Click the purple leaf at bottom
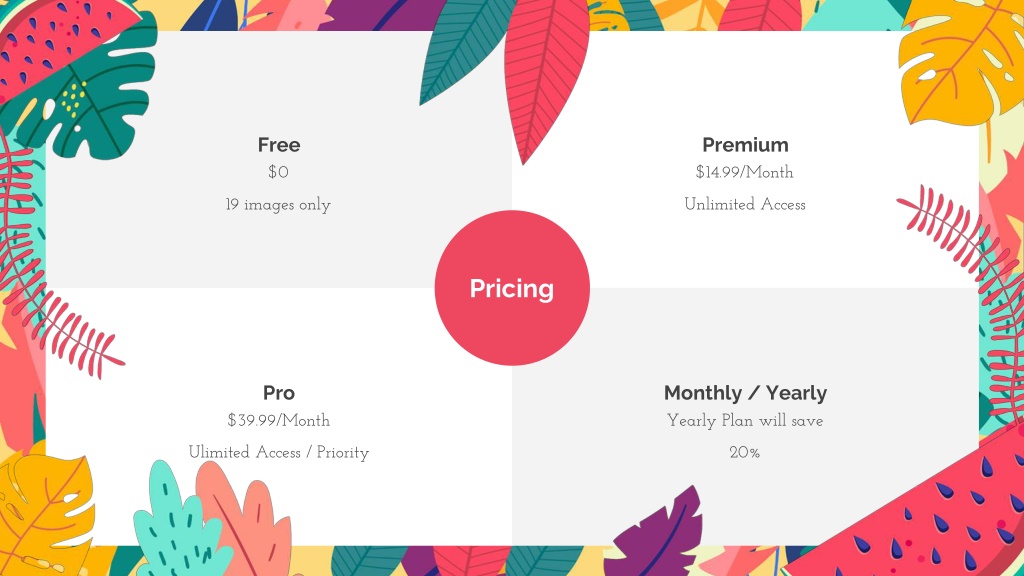Viewport: 1024px width, 576px height. 656,532
